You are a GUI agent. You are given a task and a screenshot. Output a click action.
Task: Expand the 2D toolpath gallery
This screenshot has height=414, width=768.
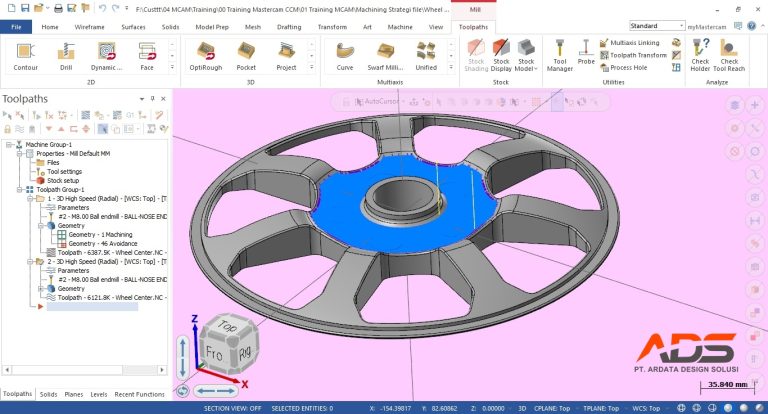pos(172,67)
